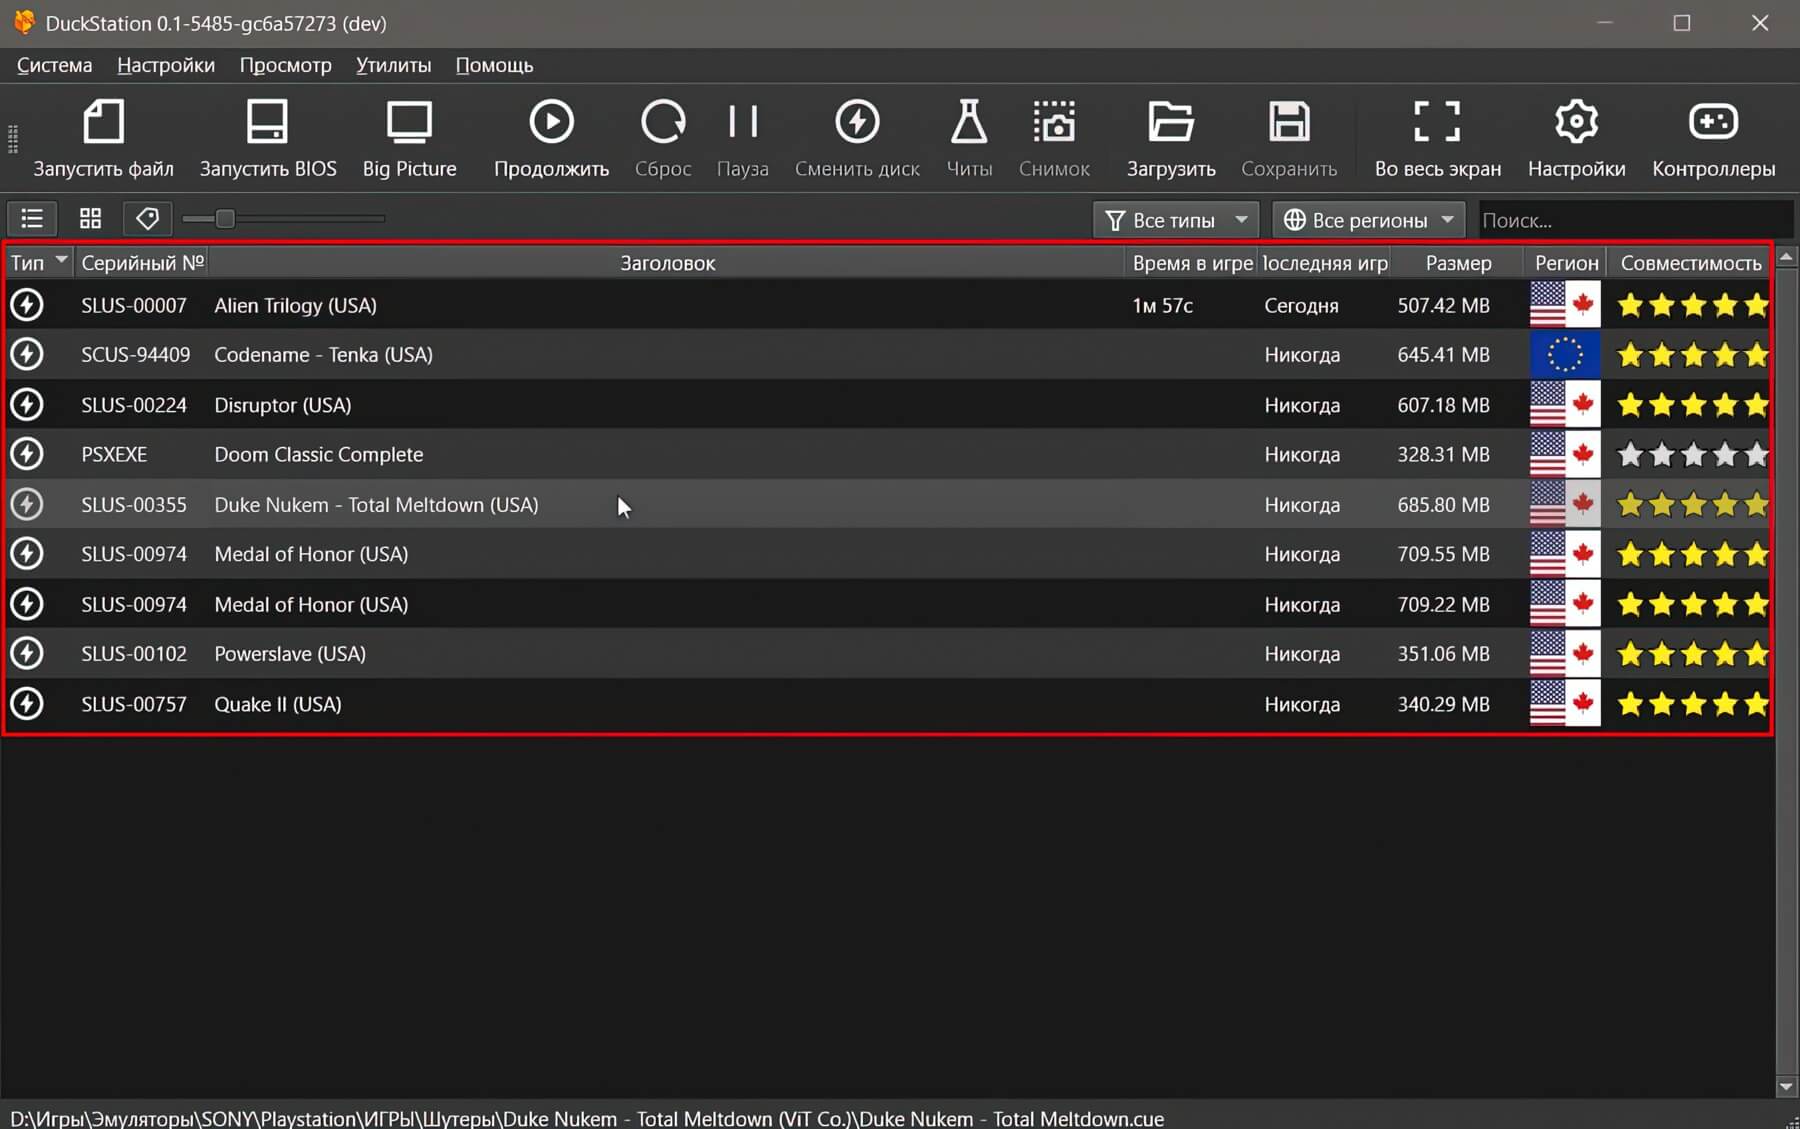Screen dimensions: 1800x1129
Task: Sort by Совместимость column header
Action: tap(1690, 263)
